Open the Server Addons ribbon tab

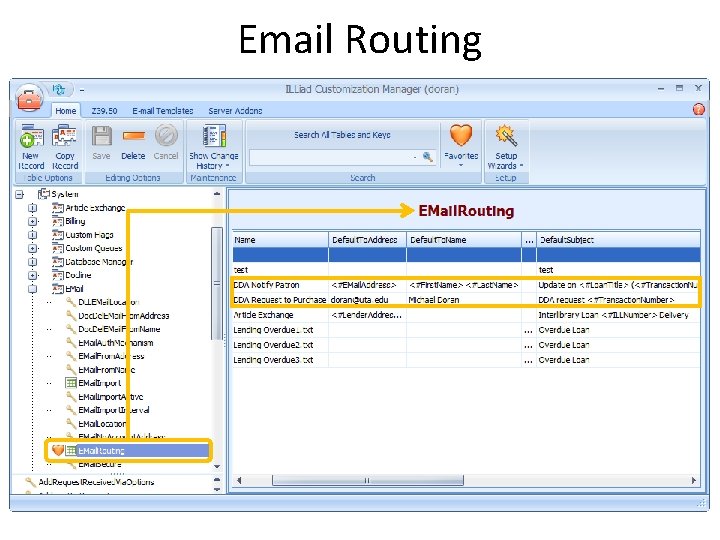point(235,111)
